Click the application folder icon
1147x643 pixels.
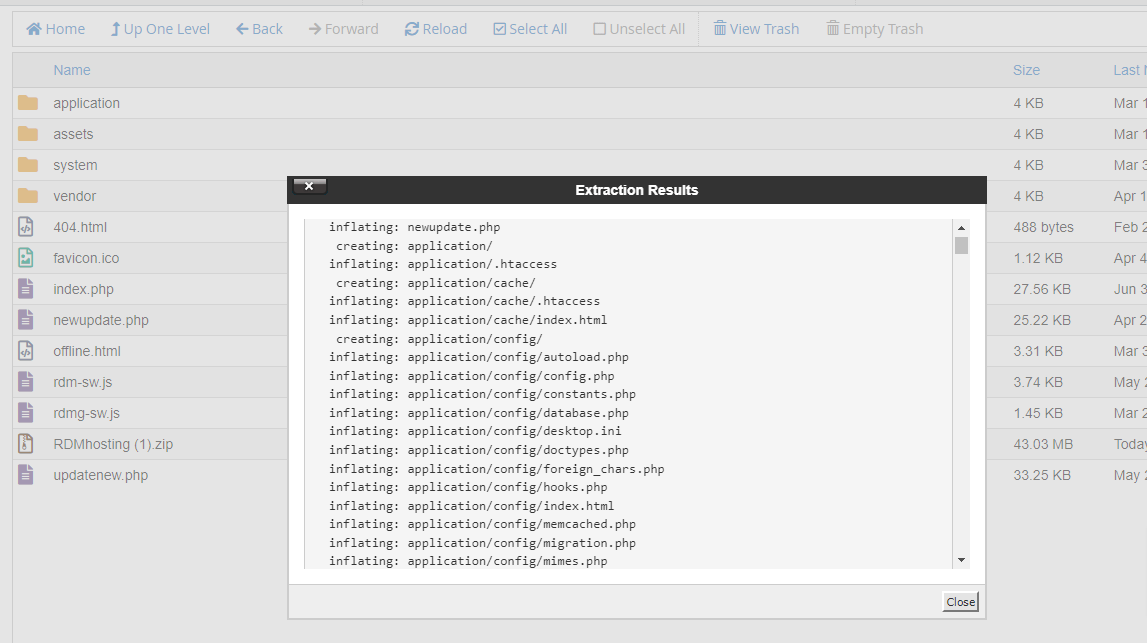pyautogui.click(x=28, y=103)
